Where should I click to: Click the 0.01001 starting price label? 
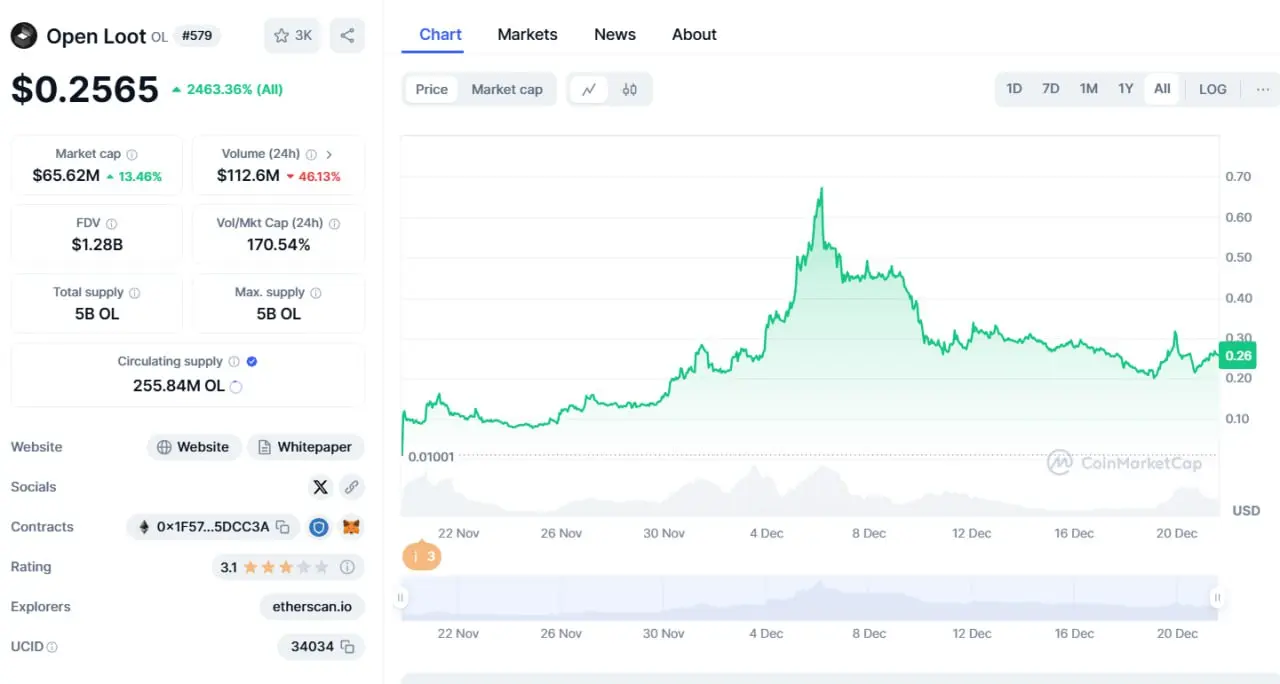(x=431, y=457)
